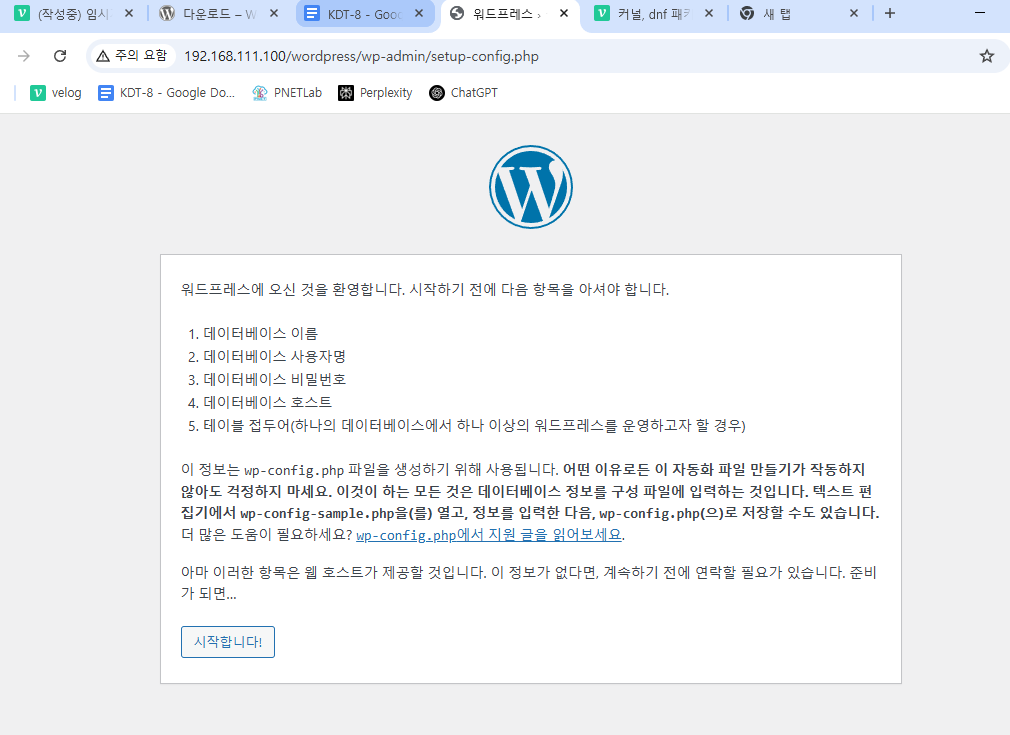
Task: Close the 워드프레스 tab
Action: [x=564, y=13]
